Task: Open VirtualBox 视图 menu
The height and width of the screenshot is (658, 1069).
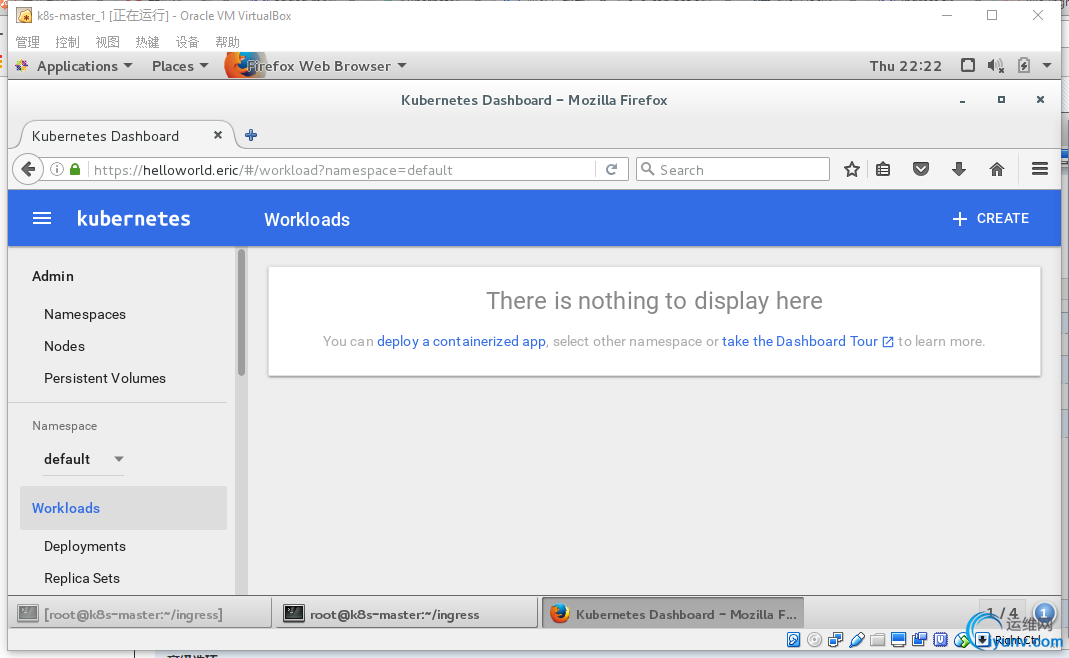Action: pyautogui.click(x=107, y=42)
